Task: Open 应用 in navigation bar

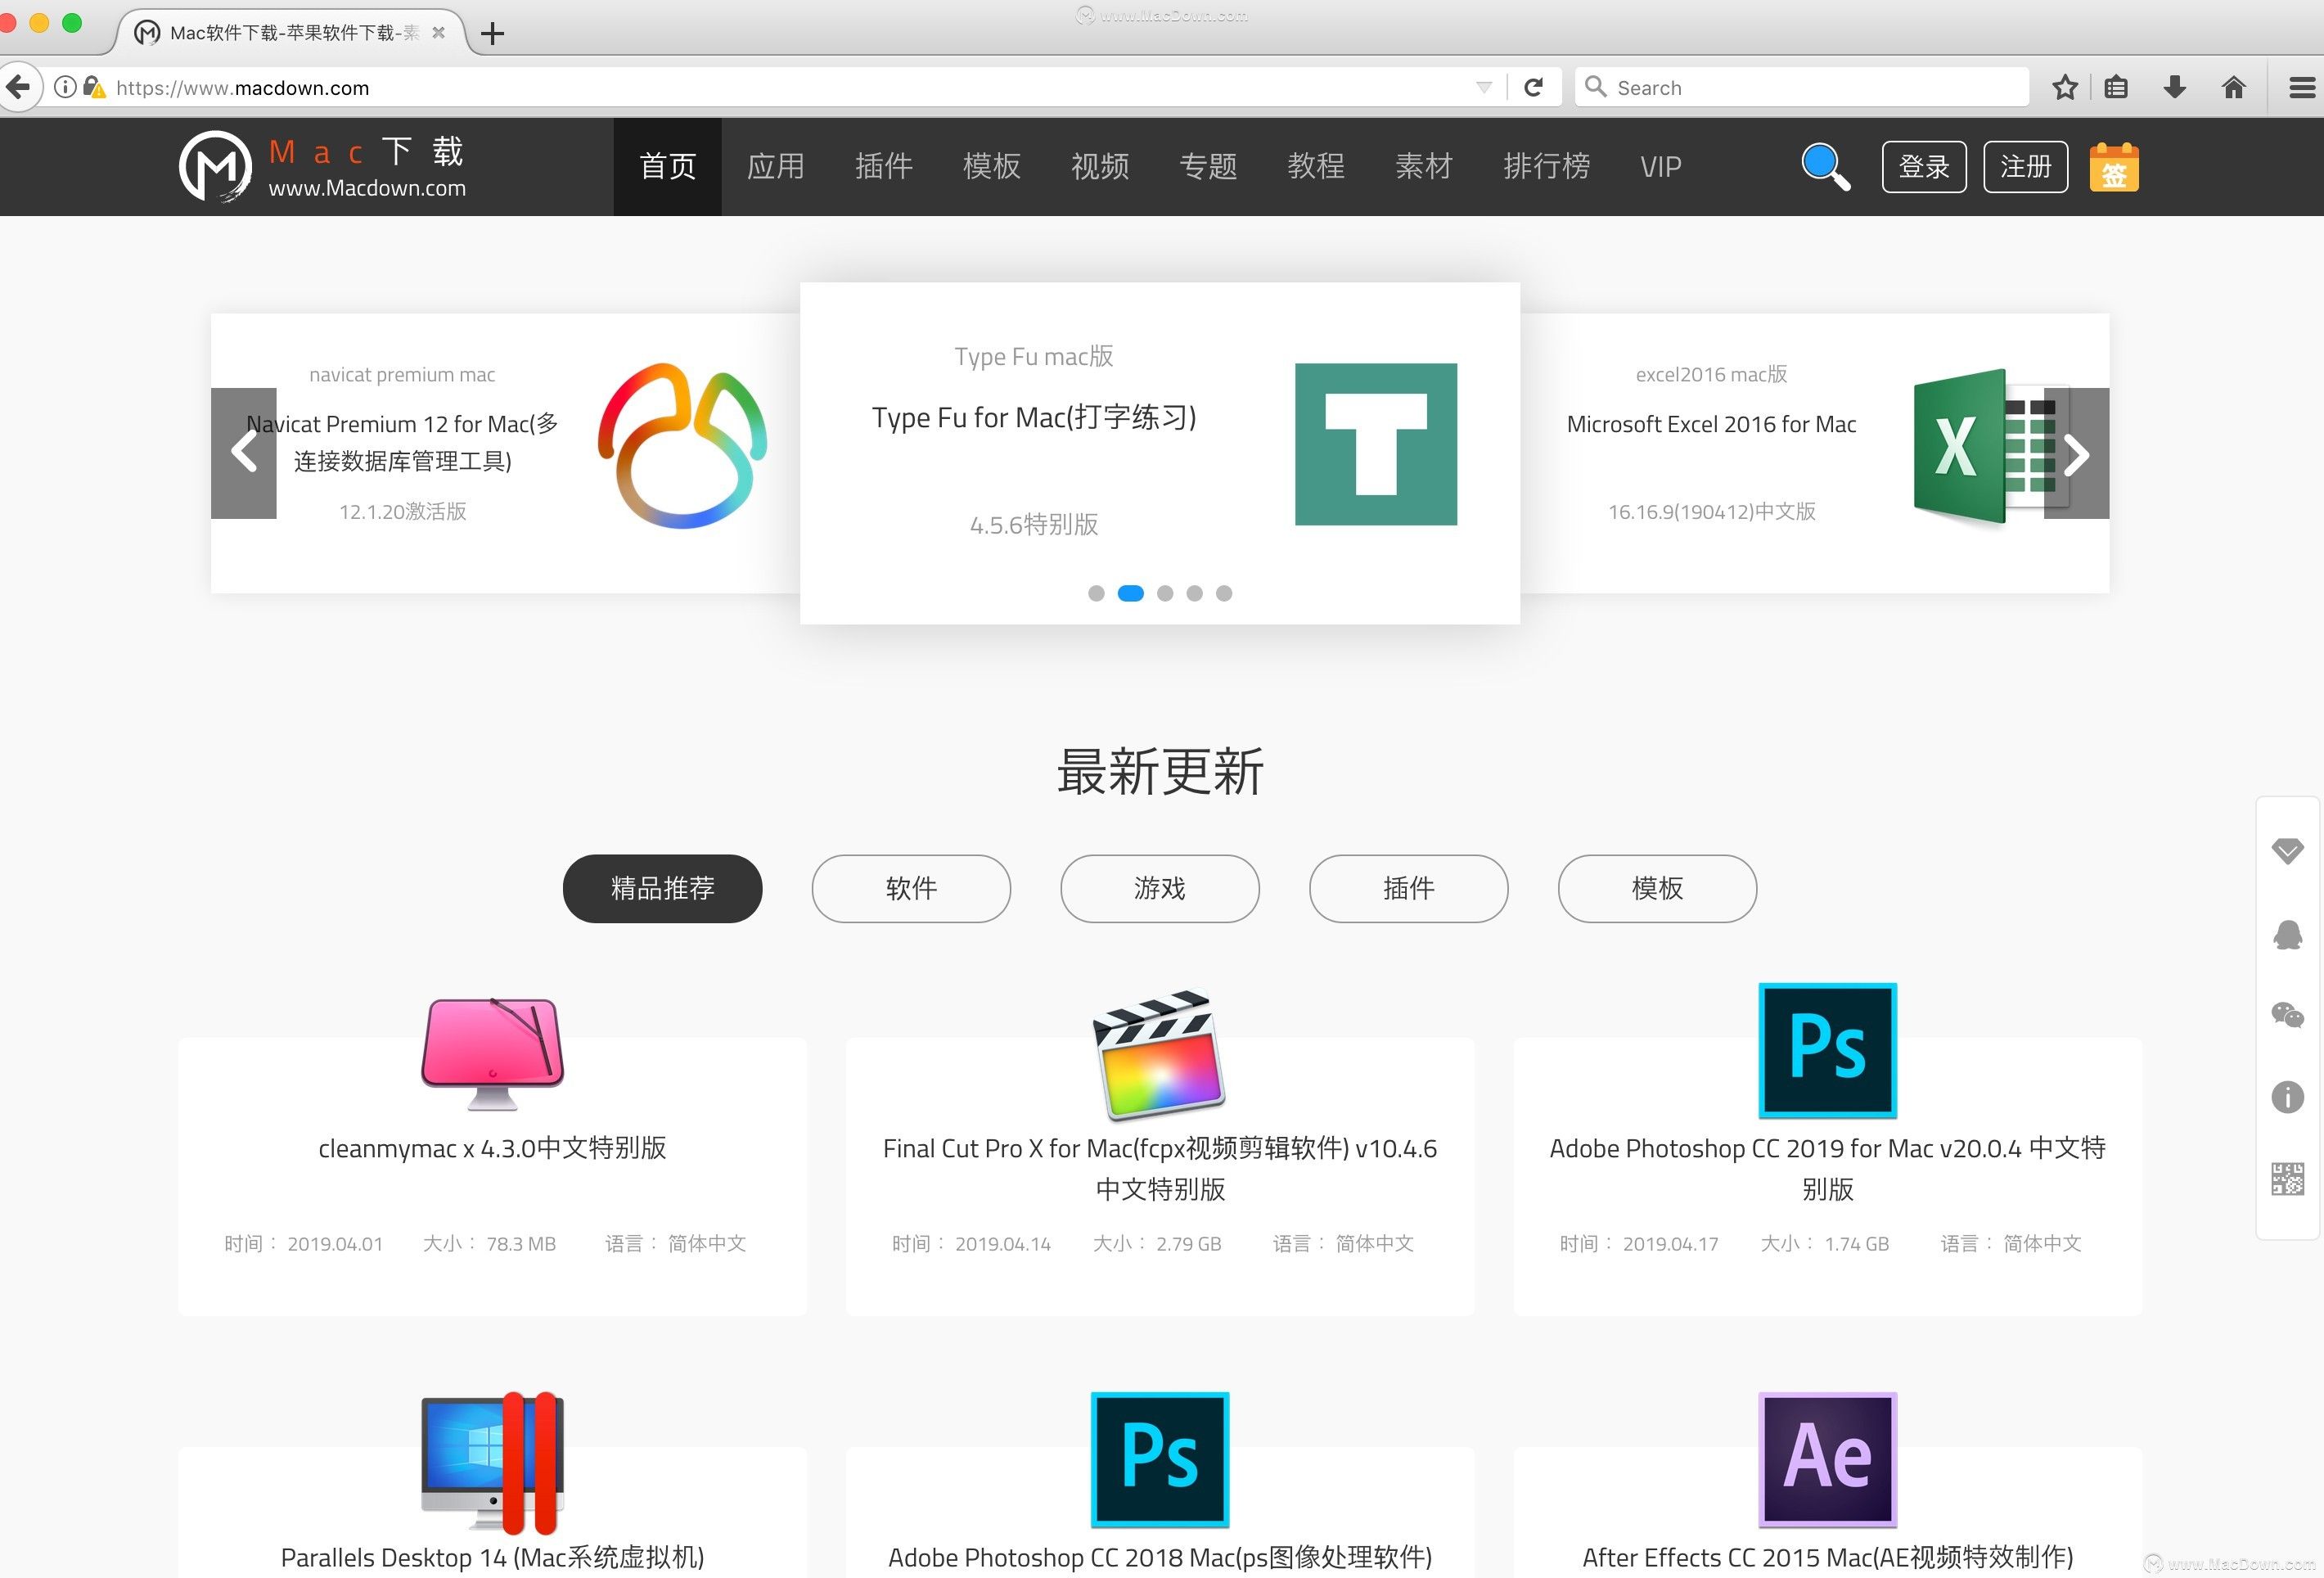Action: pos(775,166)
